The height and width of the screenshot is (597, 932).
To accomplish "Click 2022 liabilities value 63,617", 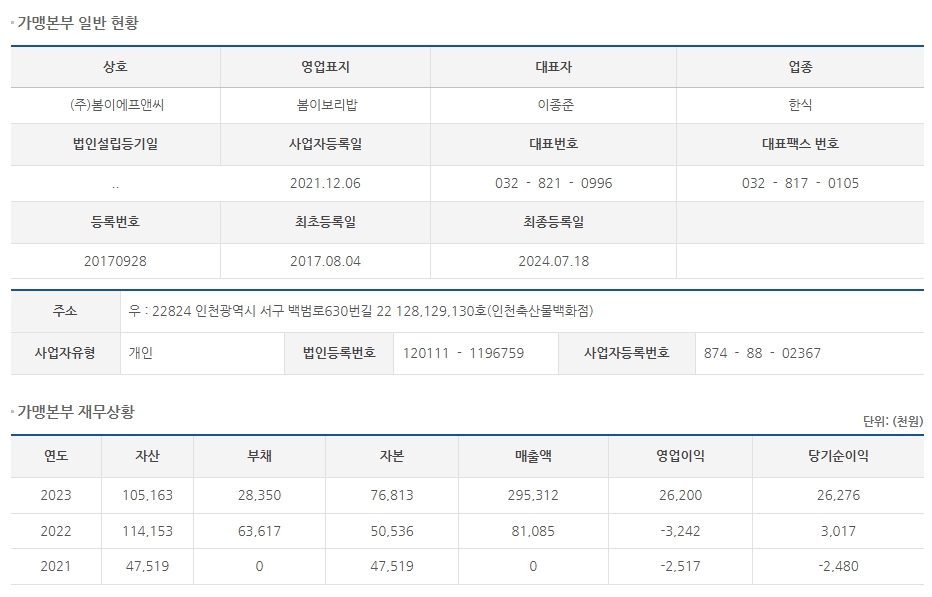I will click(259, 531).
